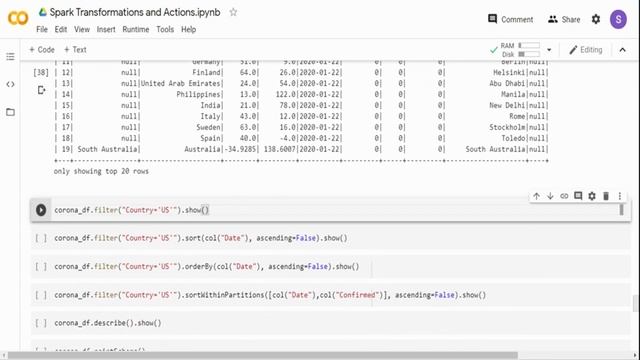
Task: Click the Google Drive file icon
Action: point(42,12)
